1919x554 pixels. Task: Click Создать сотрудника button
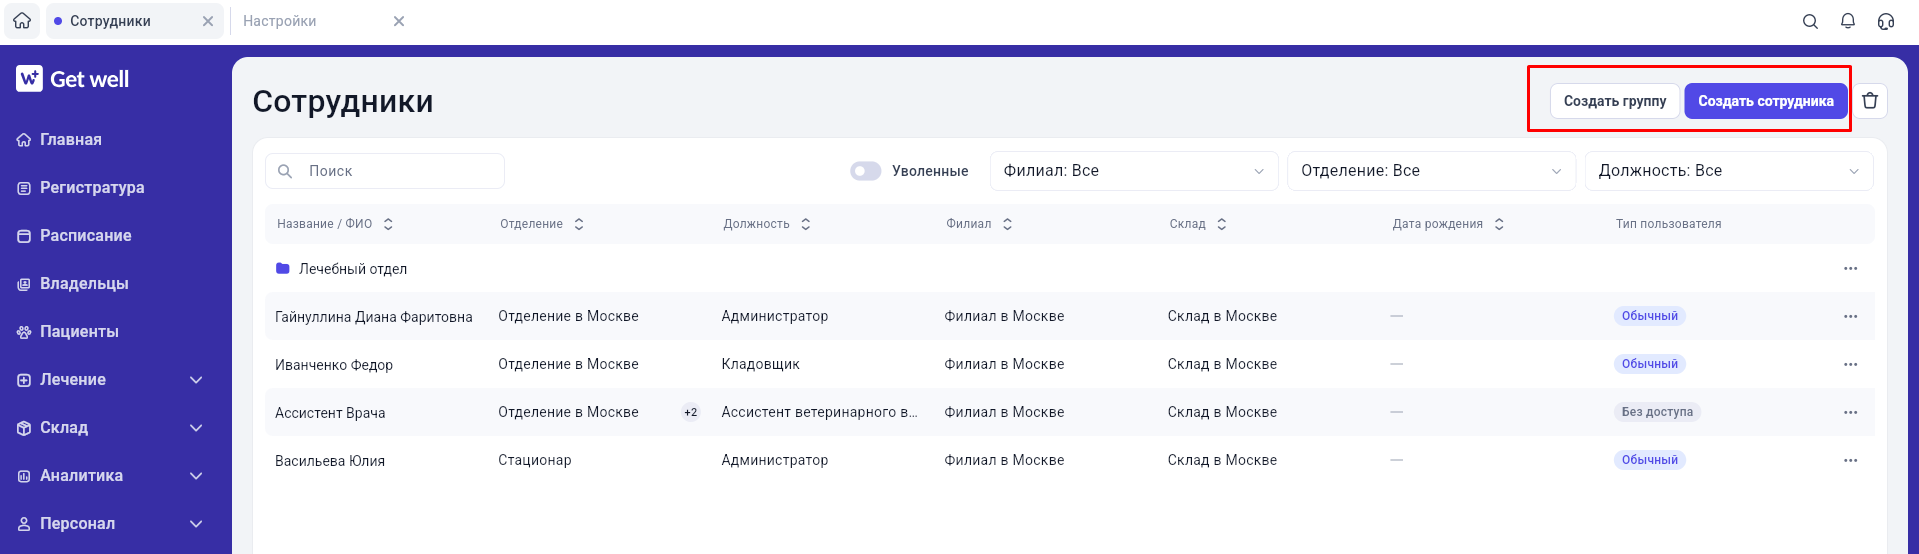tap(1766, 101)
